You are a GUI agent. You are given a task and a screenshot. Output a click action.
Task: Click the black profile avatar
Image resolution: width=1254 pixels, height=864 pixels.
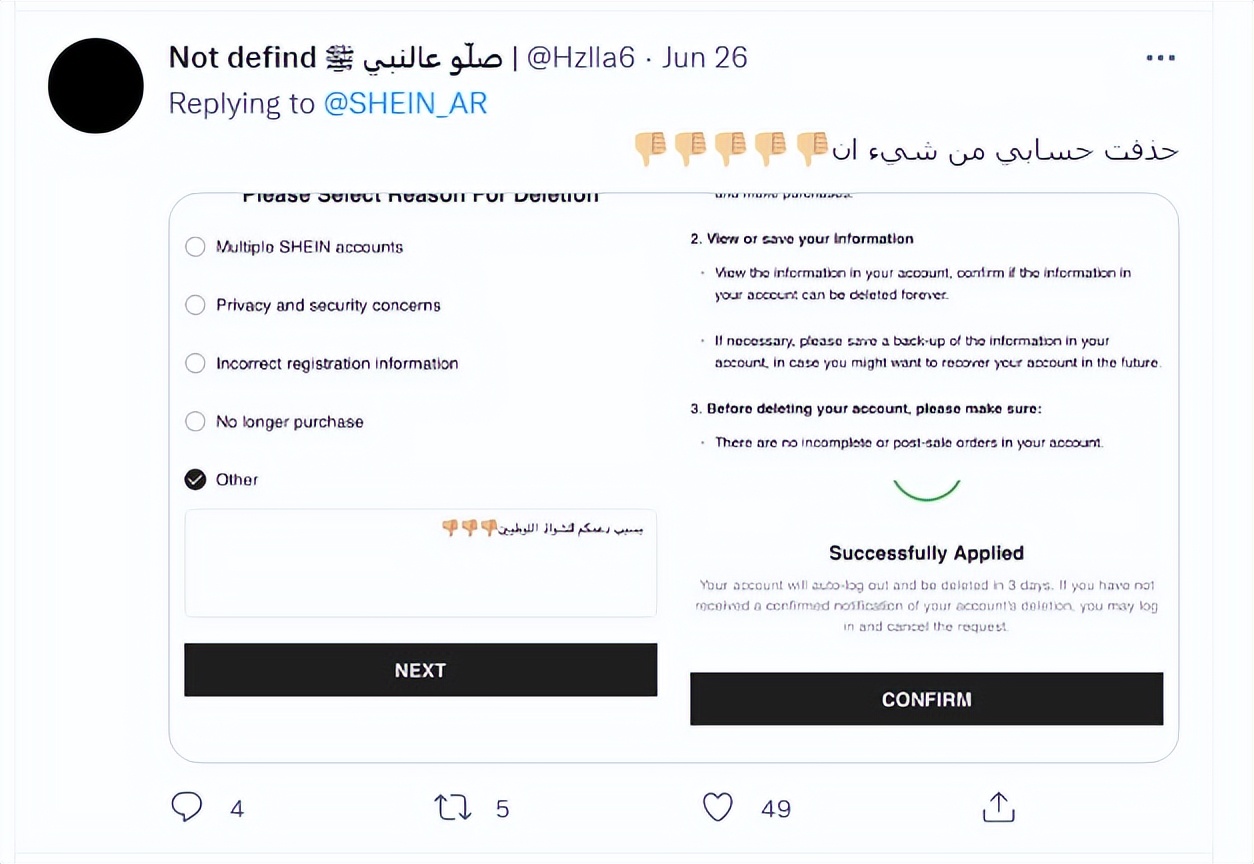point(96,86)
